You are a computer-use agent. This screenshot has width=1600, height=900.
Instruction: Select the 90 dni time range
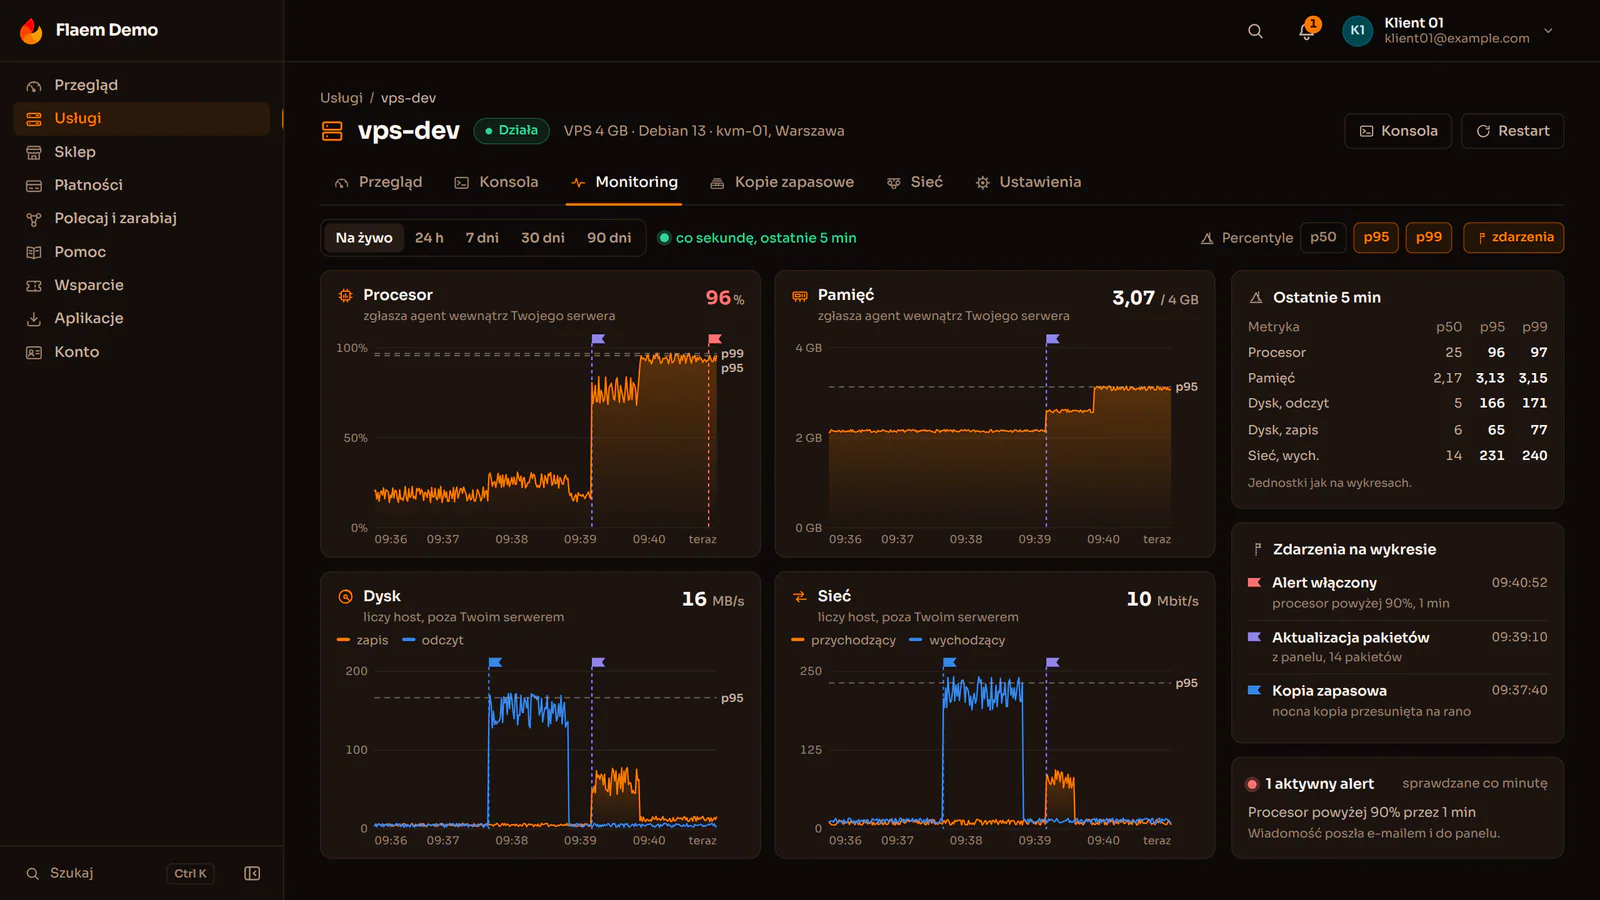[609, 238]
